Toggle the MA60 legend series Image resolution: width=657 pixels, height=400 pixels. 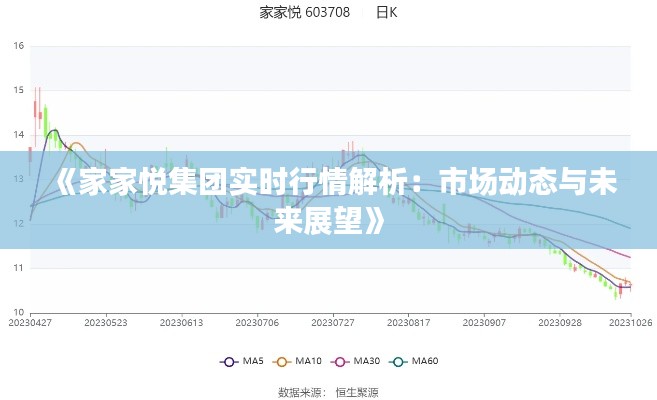pyautogui.click(x=414, y=361)
